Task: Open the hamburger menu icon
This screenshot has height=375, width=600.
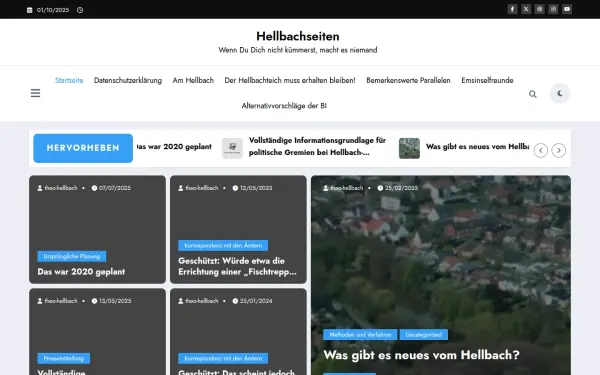Action: 35,93
